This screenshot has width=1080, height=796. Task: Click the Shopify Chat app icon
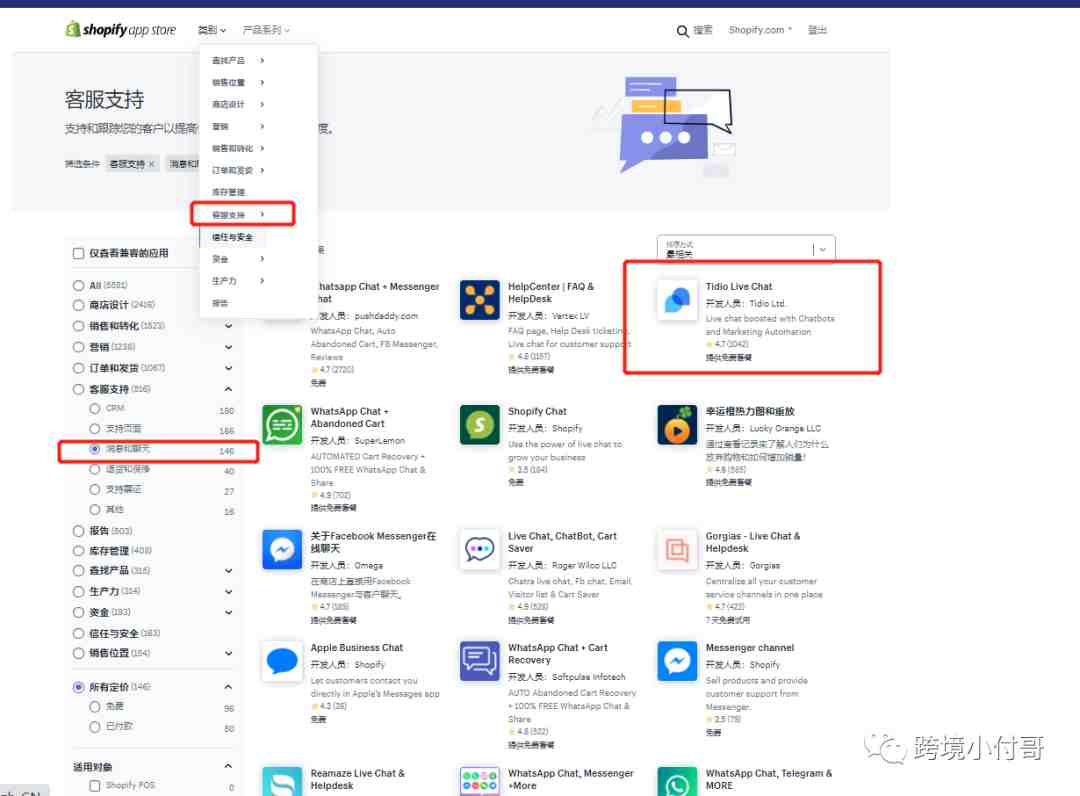point(480,425)
